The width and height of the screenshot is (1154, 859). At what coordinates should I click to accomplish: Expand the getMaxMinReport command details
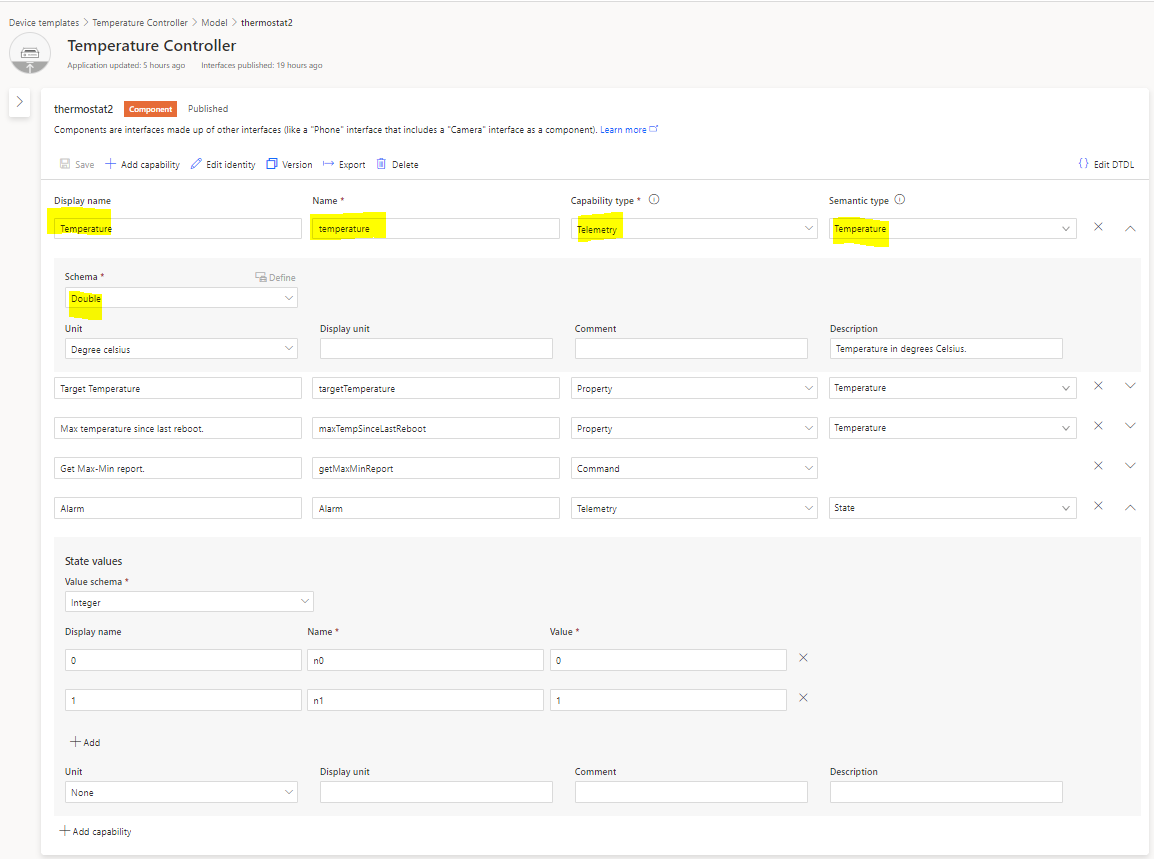(x=1130, y=465)
